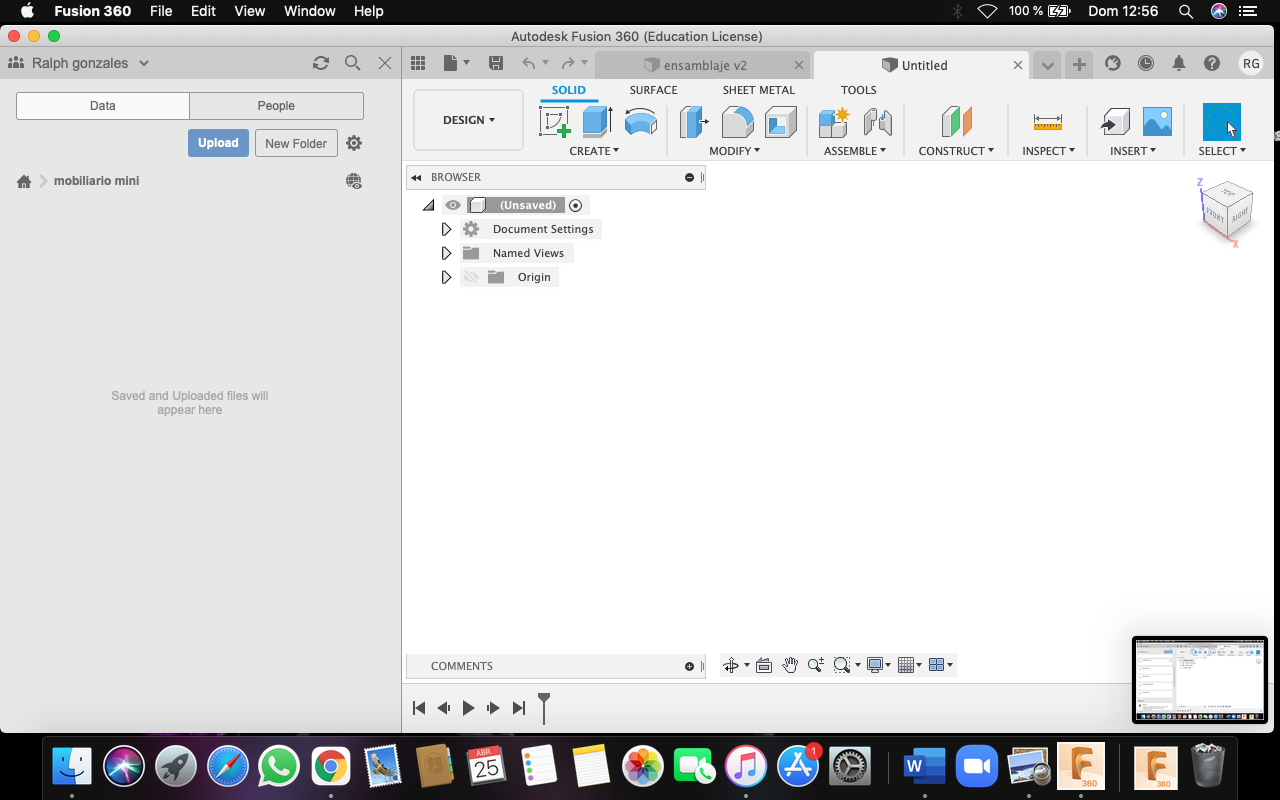Create a New Component icon

pos(833,122)
